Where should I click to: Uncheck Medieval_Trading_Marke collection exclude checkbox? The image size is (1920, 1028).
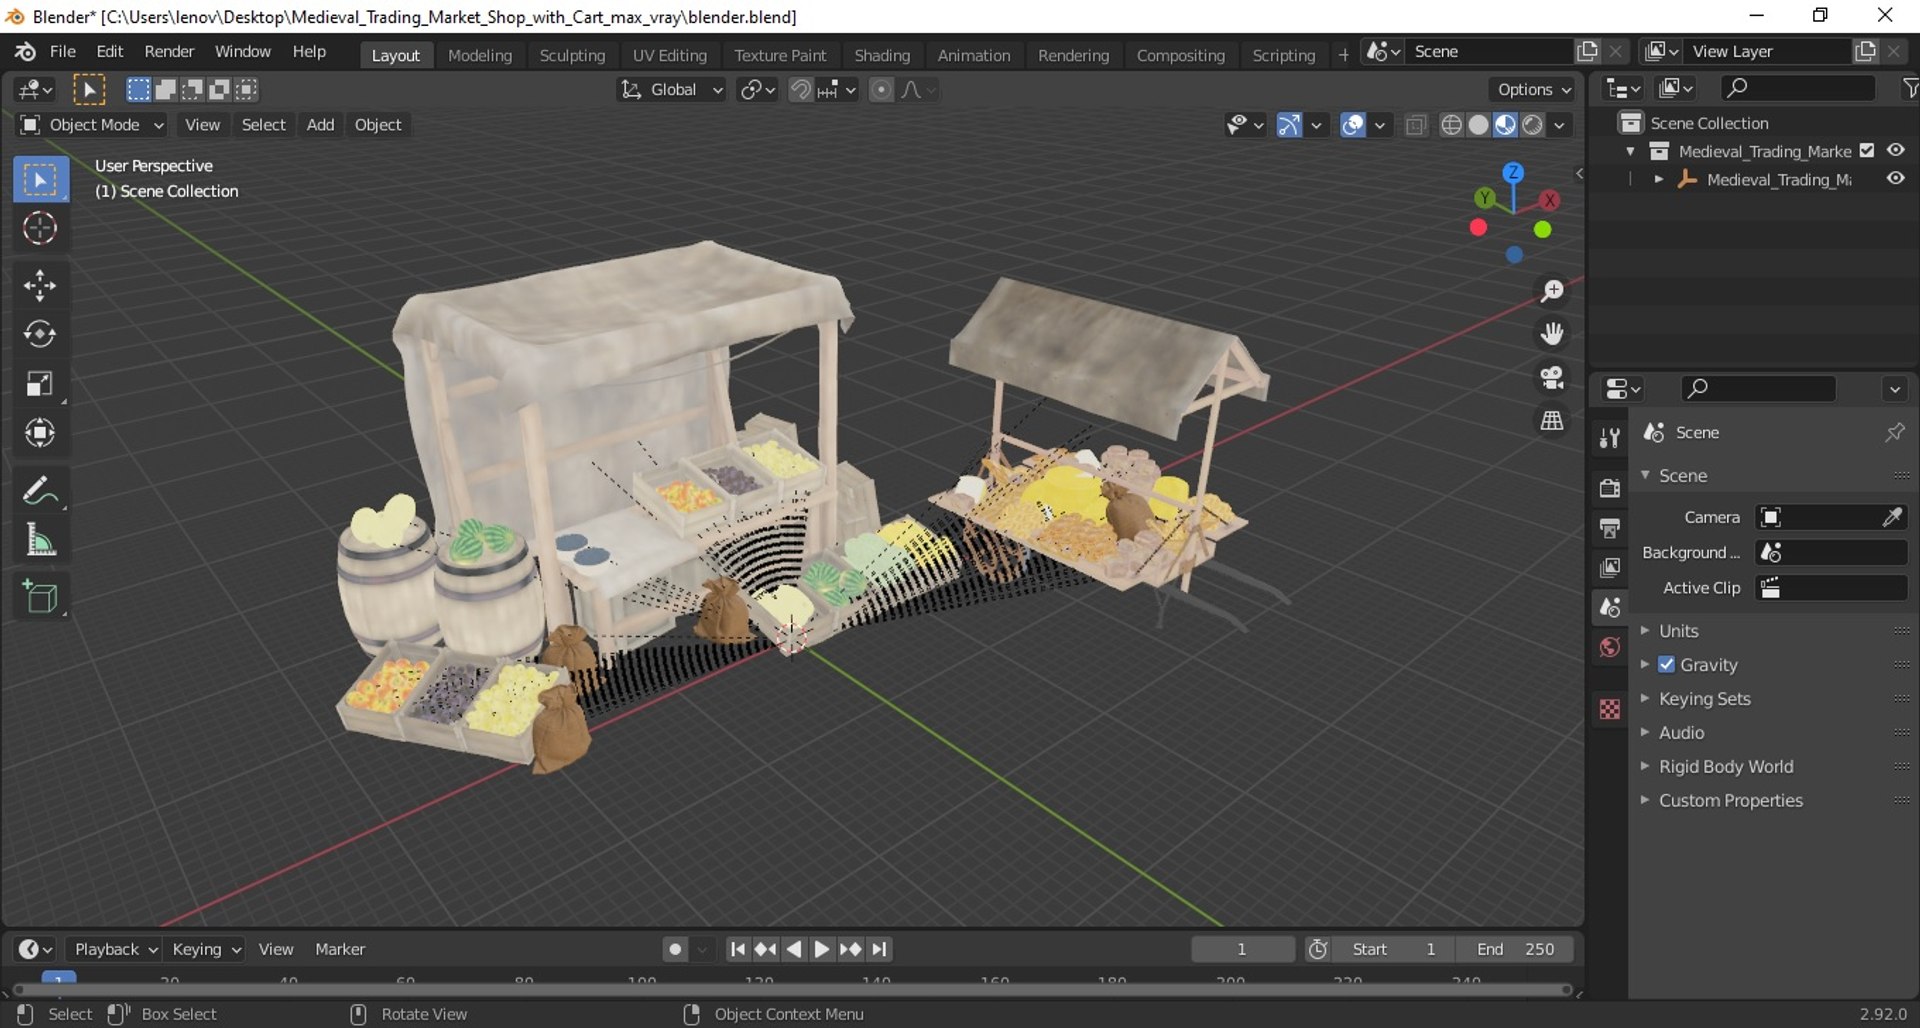[x=1867, y=151]
